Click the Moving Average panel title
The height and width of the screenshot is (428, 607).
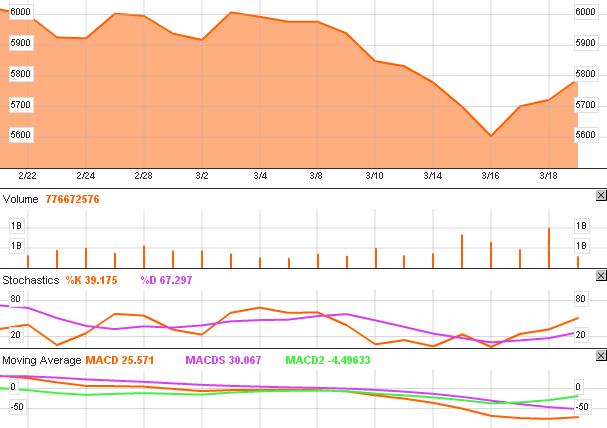click(41, 359)
